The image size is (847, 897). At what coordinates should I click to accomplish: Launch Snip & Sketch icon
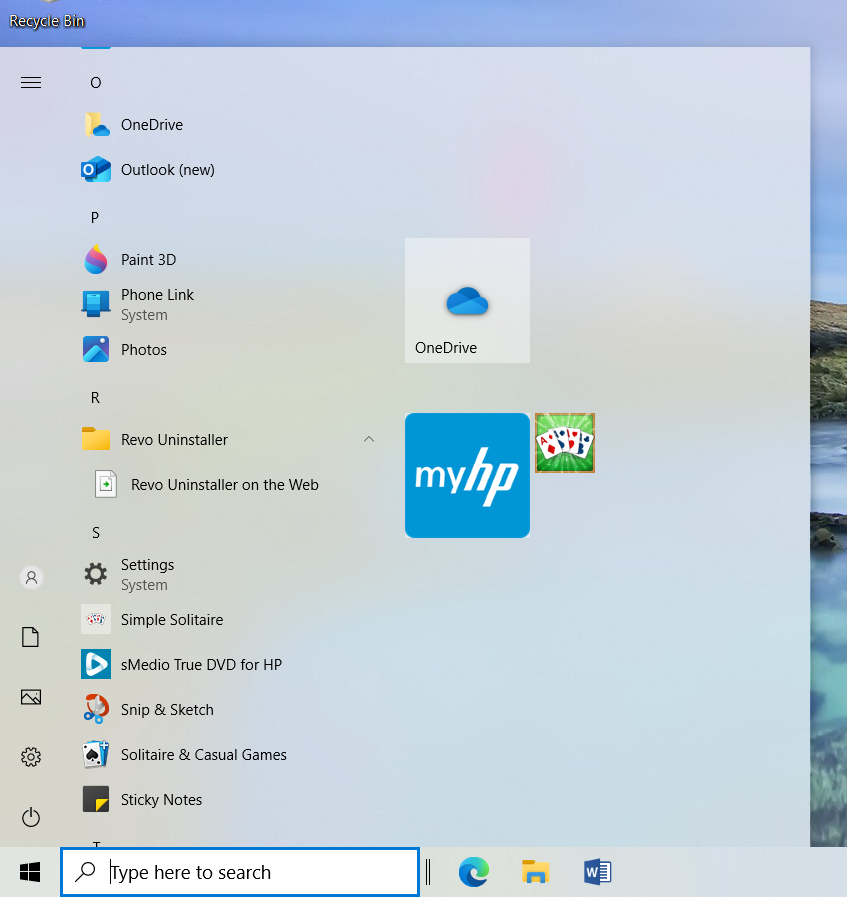(96, 709)
